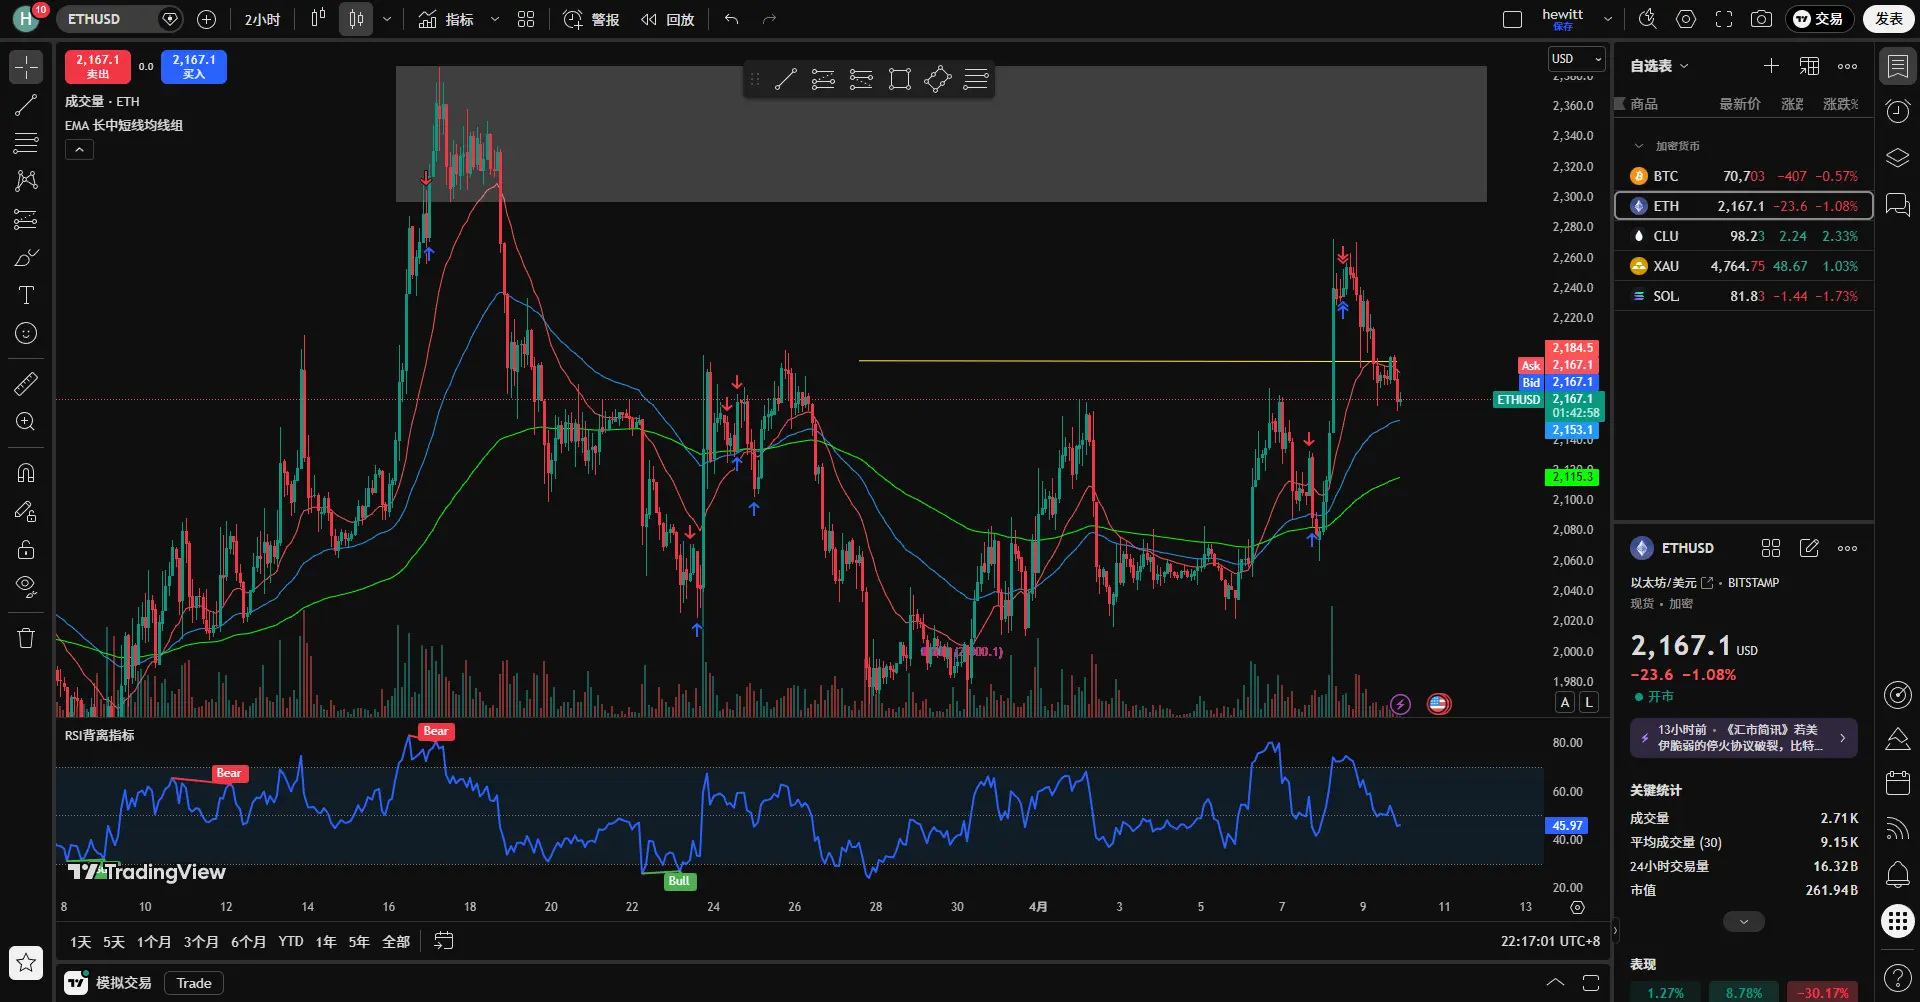
Task: Open the alerts clock icon in sidebar
Action: 1897,111
